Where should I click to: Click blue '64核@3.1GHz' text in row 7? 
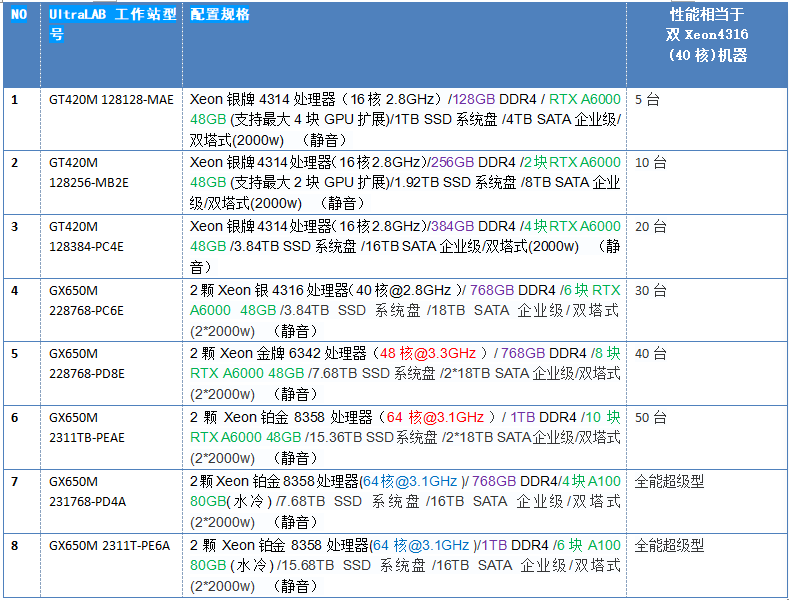(x=410, y=481)
